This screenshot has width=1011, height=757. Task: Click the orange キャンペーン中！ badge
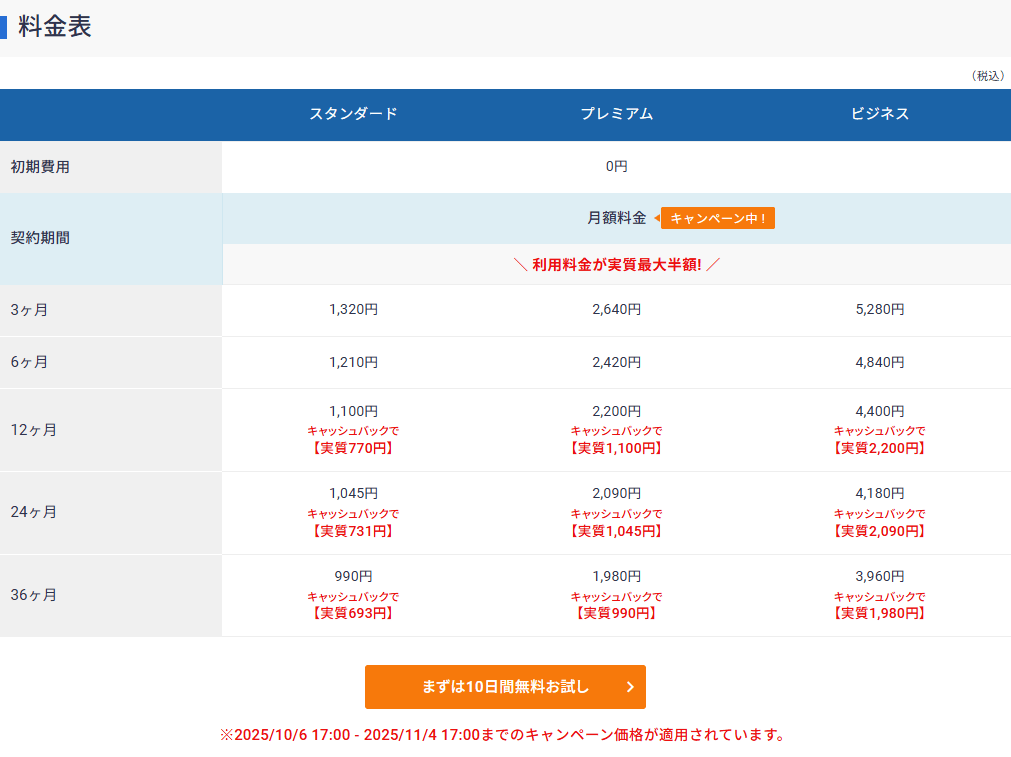717,218
